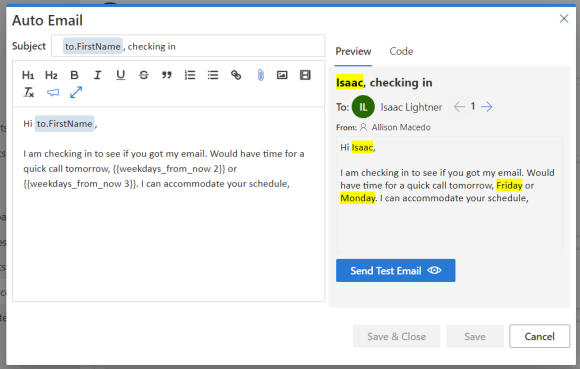This screenshot has height=369, width=580.
Task: Insert an image
Action: click(x=282, y=75)
